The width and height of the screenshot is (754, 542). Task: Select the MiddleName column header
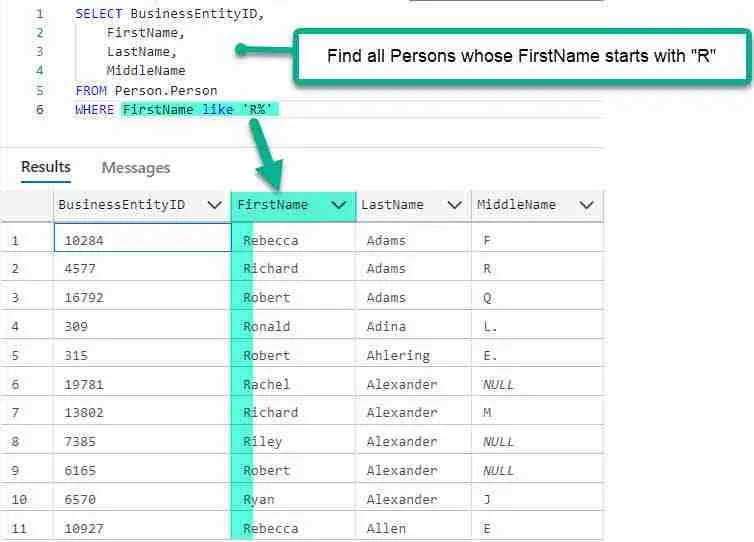point(537,206)
